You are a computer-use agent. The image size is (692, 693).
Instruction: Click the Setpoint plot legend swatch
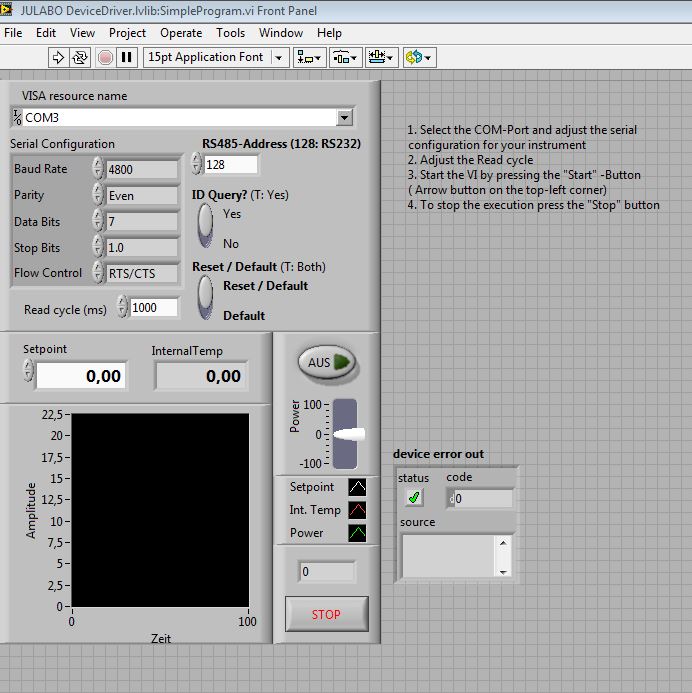click(357, 488)
